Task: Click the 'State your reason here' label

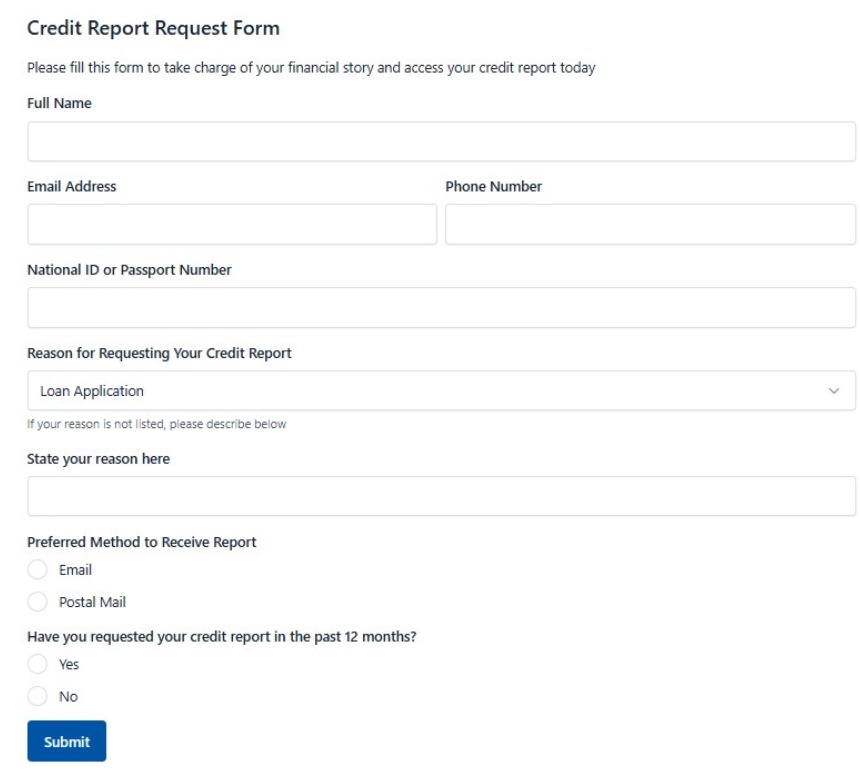Action: 98,459
